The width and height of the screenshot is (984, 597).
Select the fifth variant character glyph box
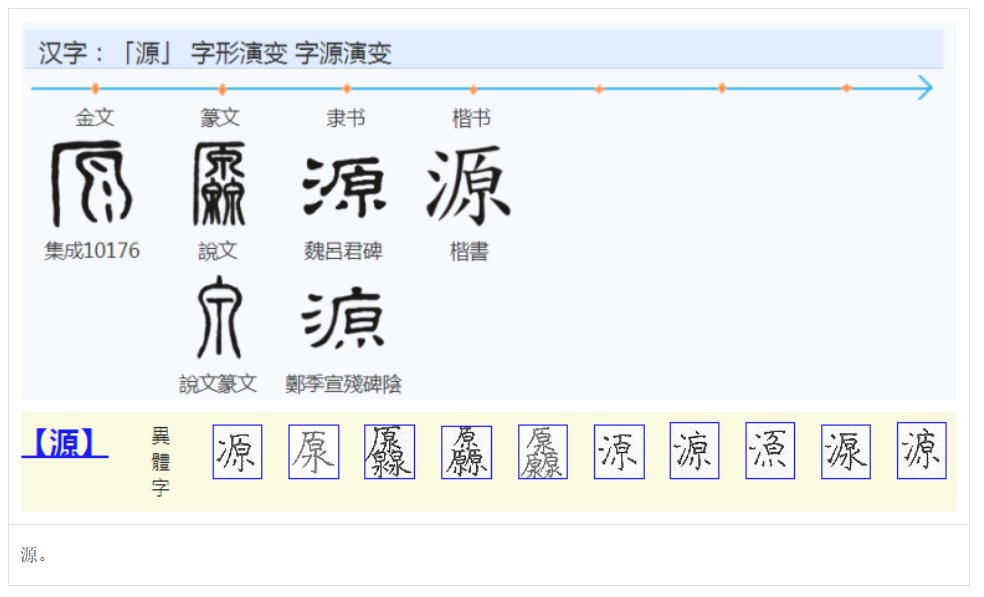click(x=543, y=452)
